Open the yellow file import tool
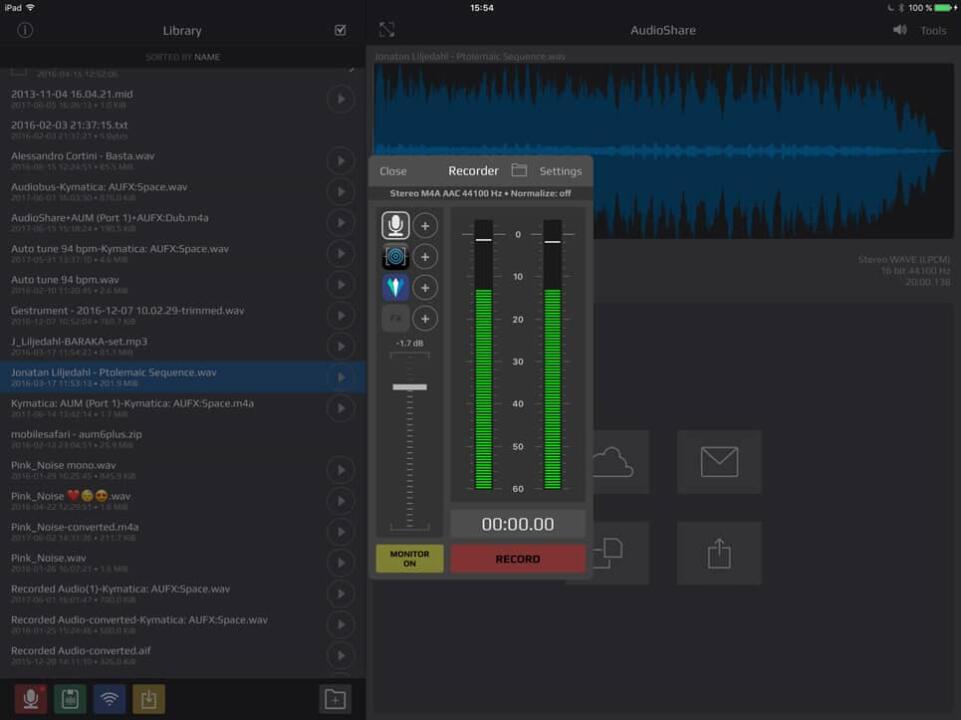The image size is (961, 720). (x=149, y=699)
